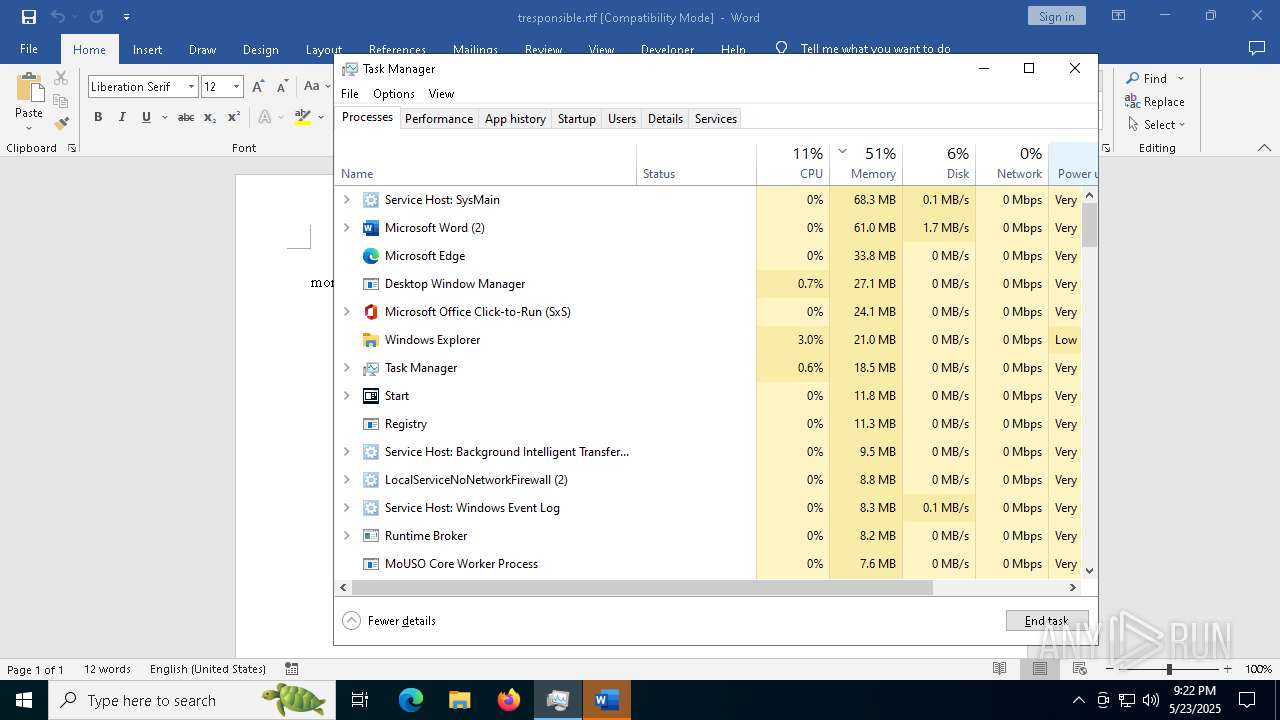The image size is (1280, 720).
Task: Sort processes by CPU column header
Action: click(793, 163)
